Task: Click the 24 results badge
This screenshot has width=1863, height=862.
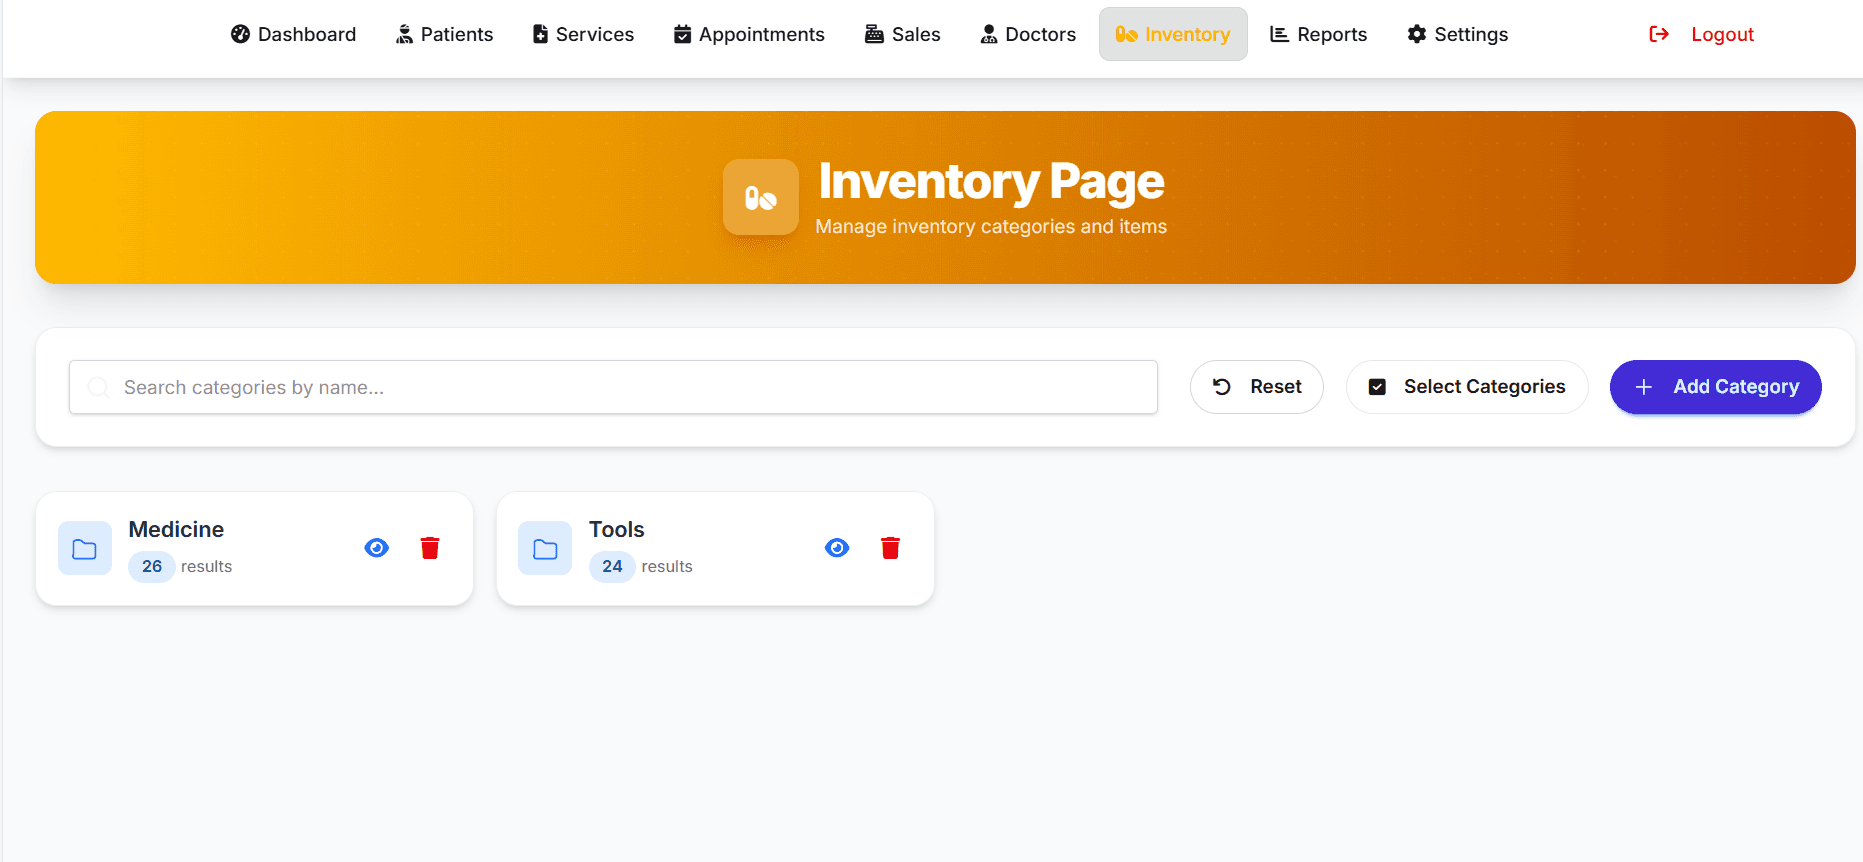Action: [612, 566]
